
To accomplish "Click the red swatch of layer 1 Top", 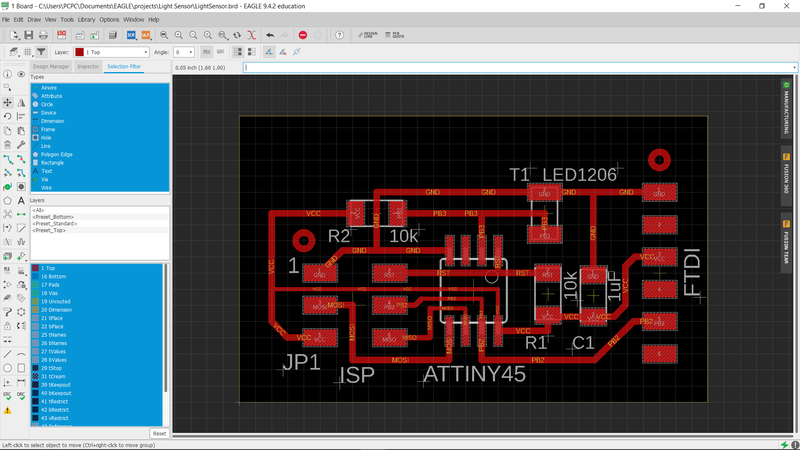I will [35, 268].
